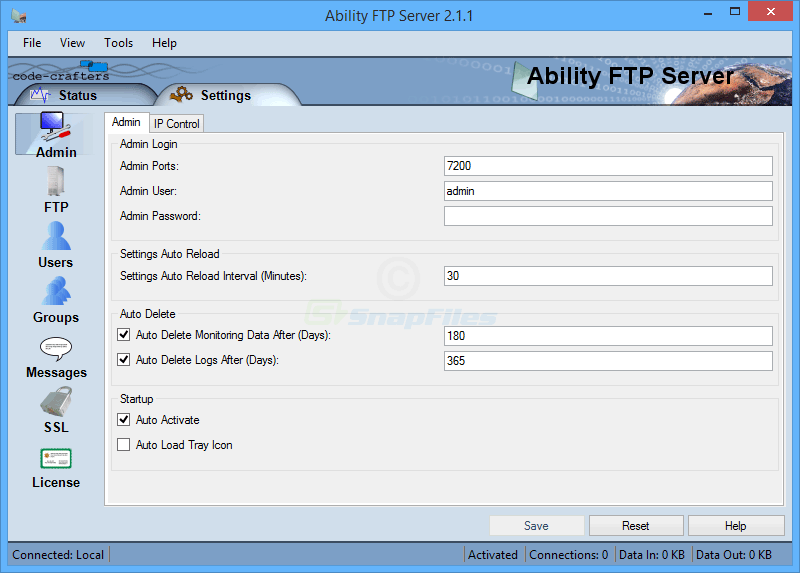Focus the logs days field showing 365
The image size is (800, 573).
tap(608, 361)
